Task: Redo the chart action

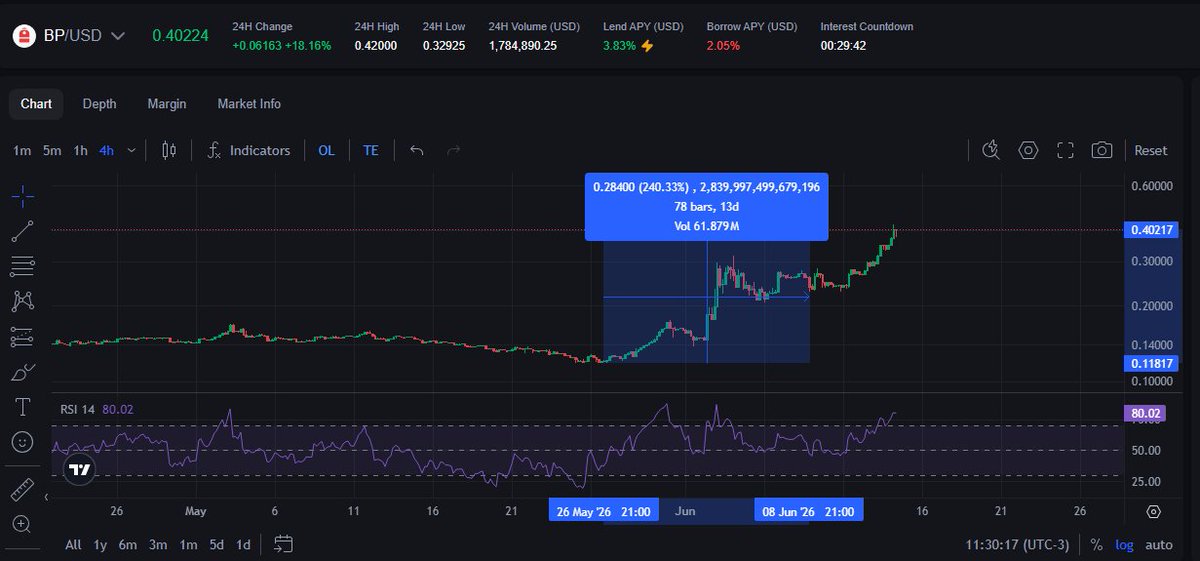Action: [x=453, y=150]
